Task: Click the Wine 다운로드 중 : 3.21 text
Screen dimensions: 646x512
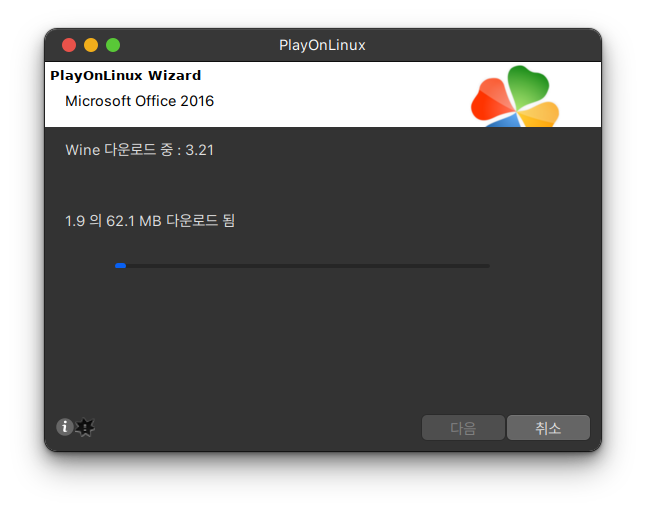Action: (x=140, y=150)
